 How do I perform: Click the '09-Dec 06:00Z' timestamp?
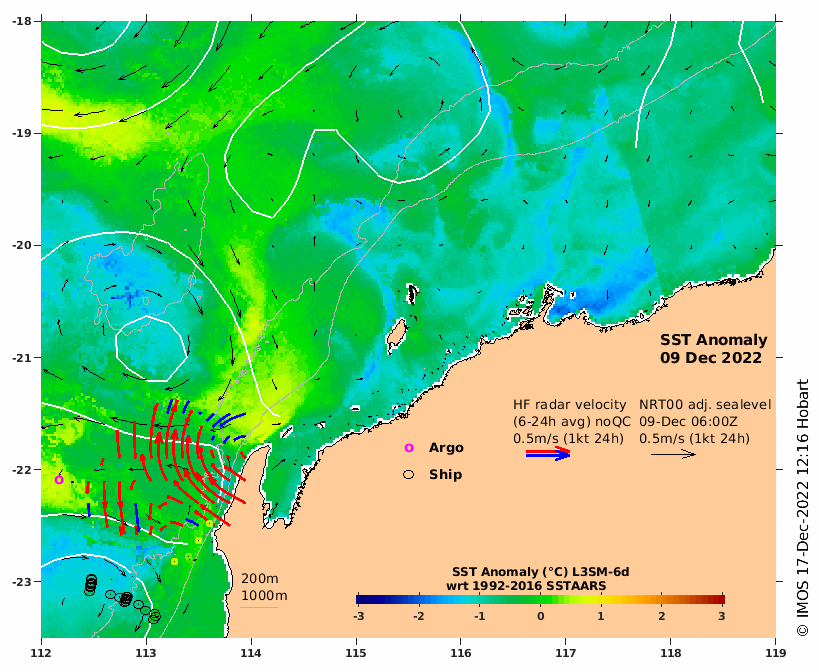[x=688, y=421]
